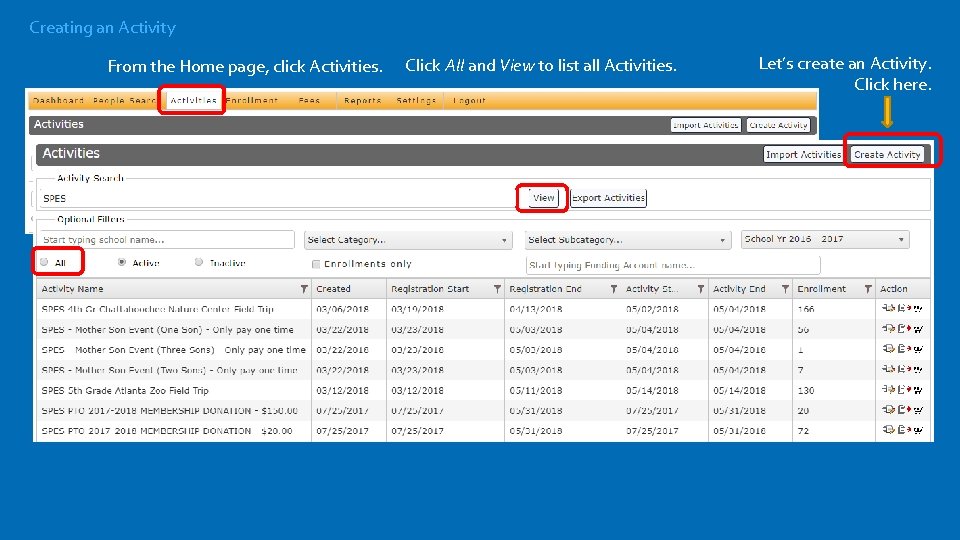Image resolution: width=960 pixels, height=540 pixels.
Task: Click the View button
Action: pos(544,198)
